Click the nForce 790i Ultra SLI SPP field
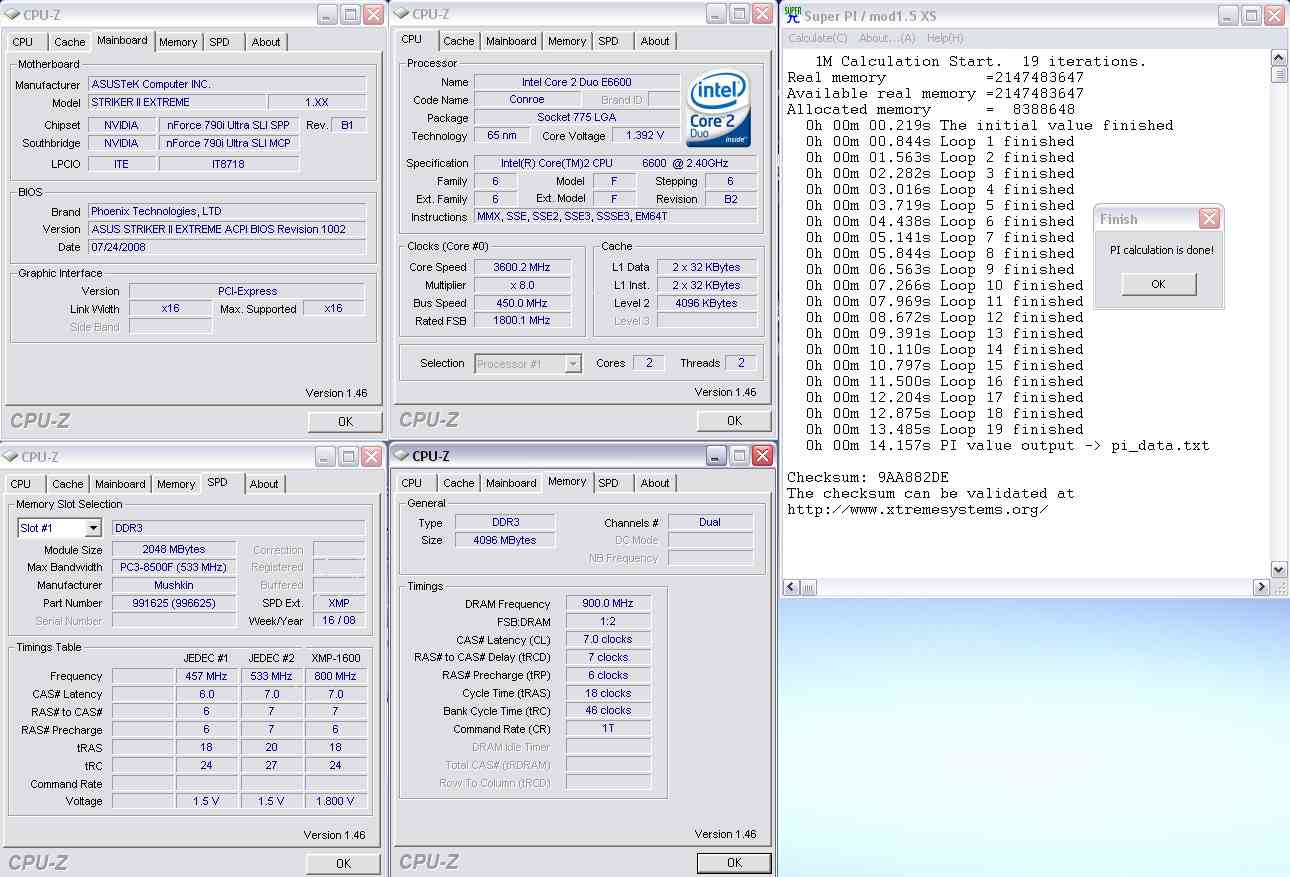 228,126
